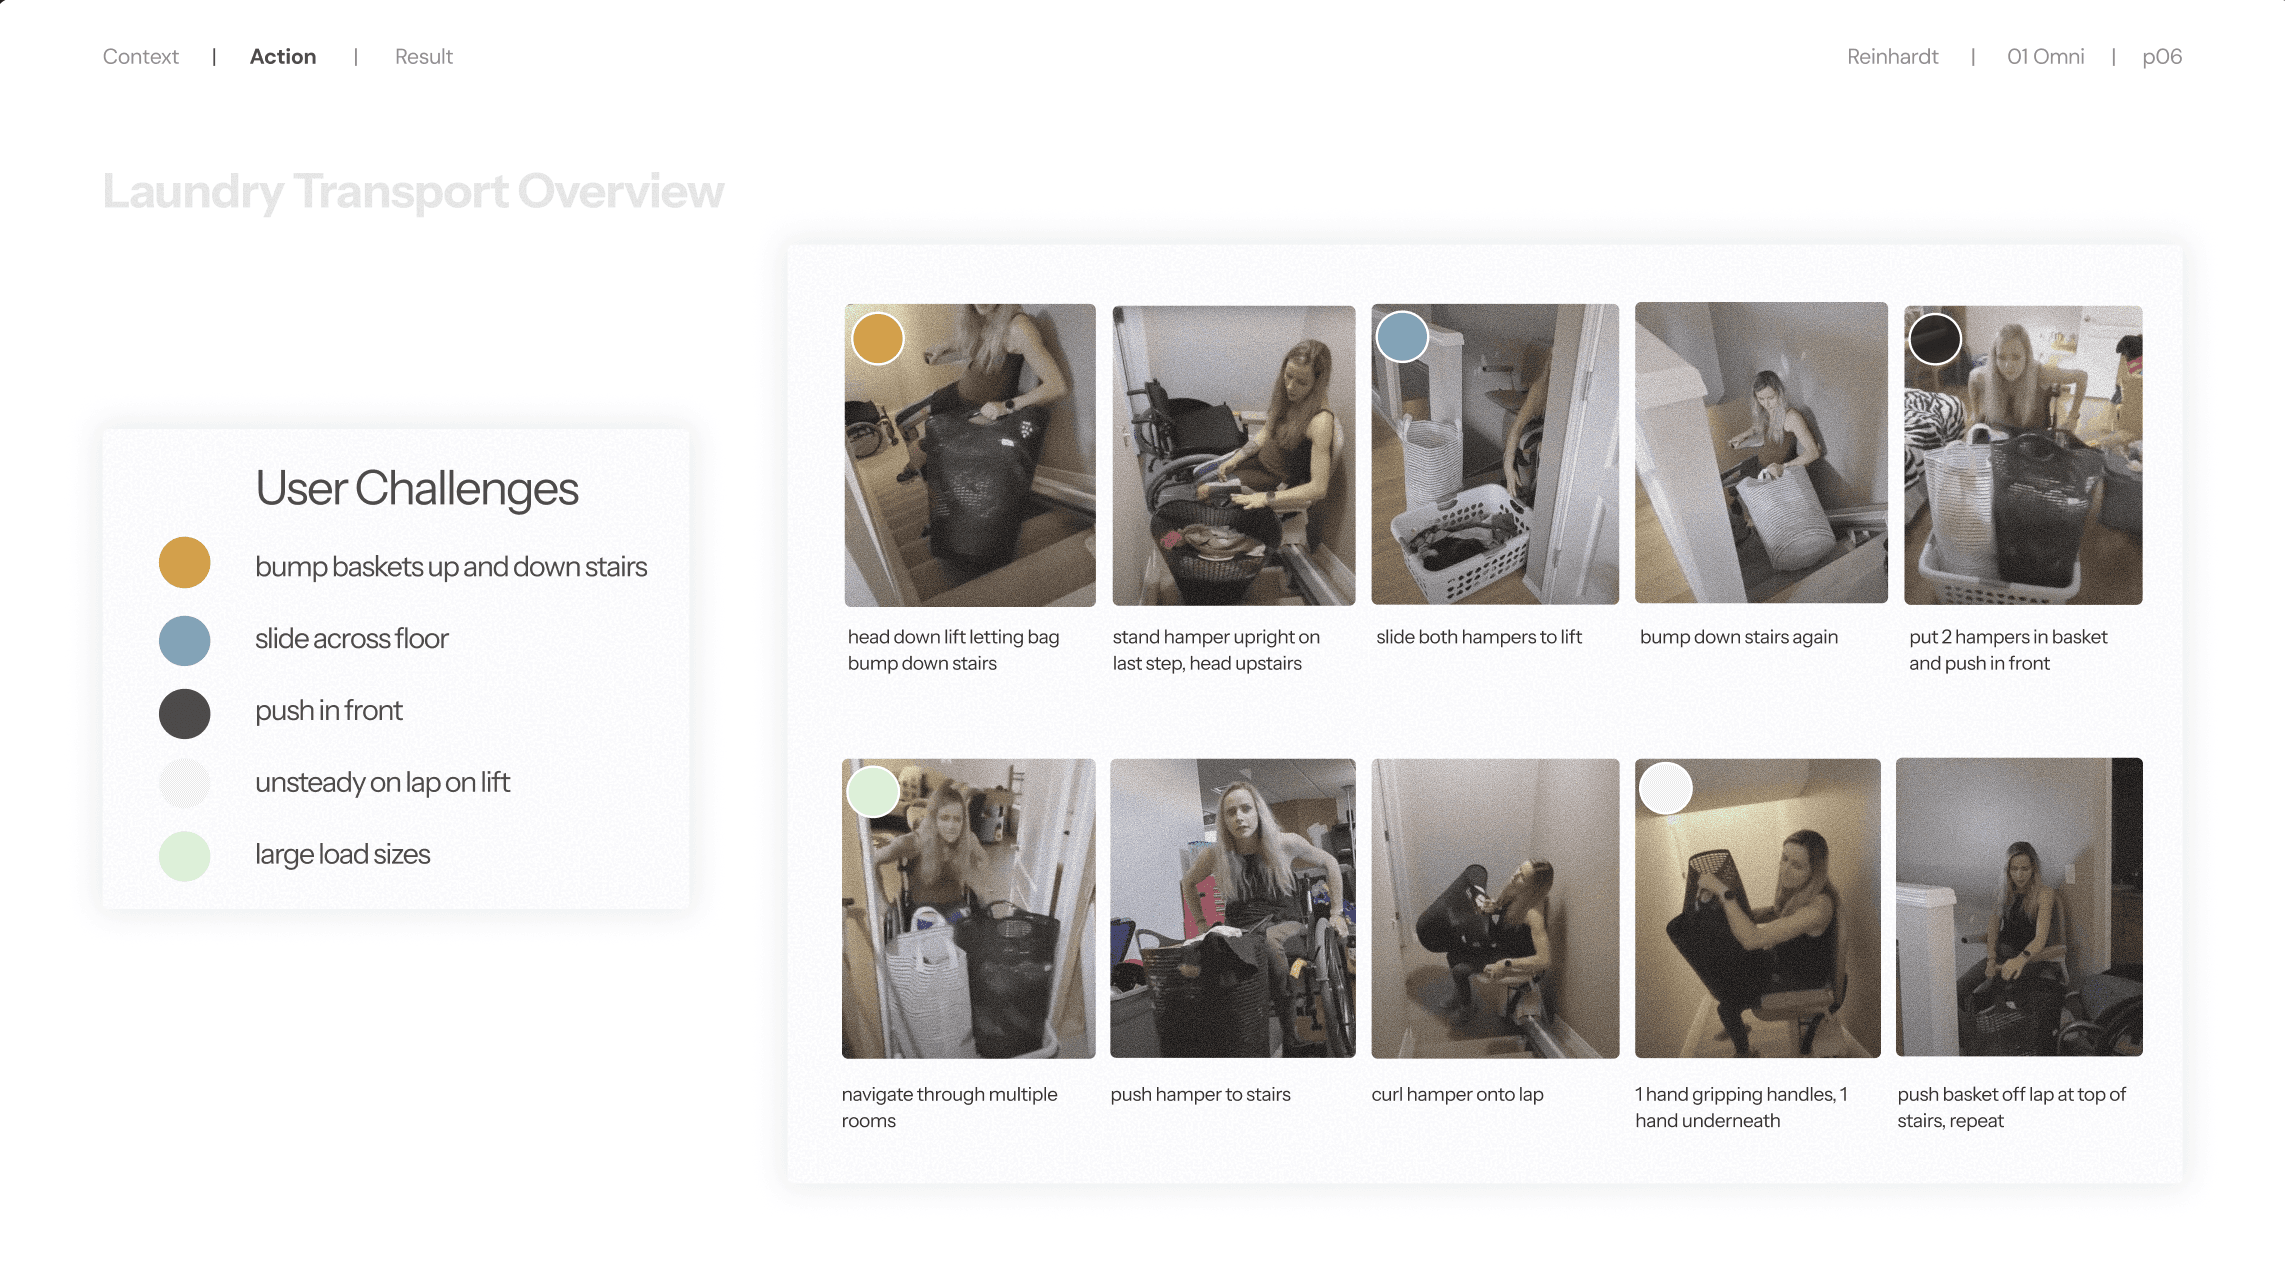Click blue marker on slide hampers photo
Screen dimensions: 2285x1283
click(1402, 336)
